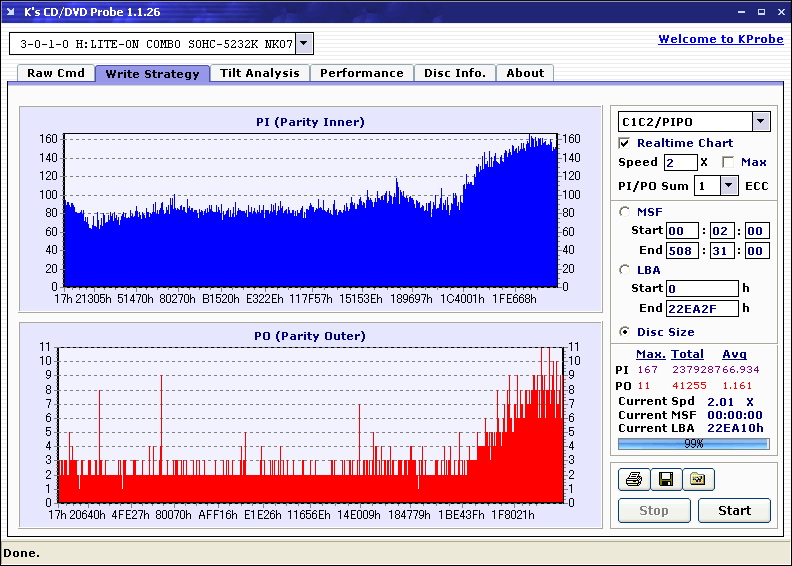Click the yellow icon right of the save button
The height and width of the screenshot is (566, 792).
(698, 480)
